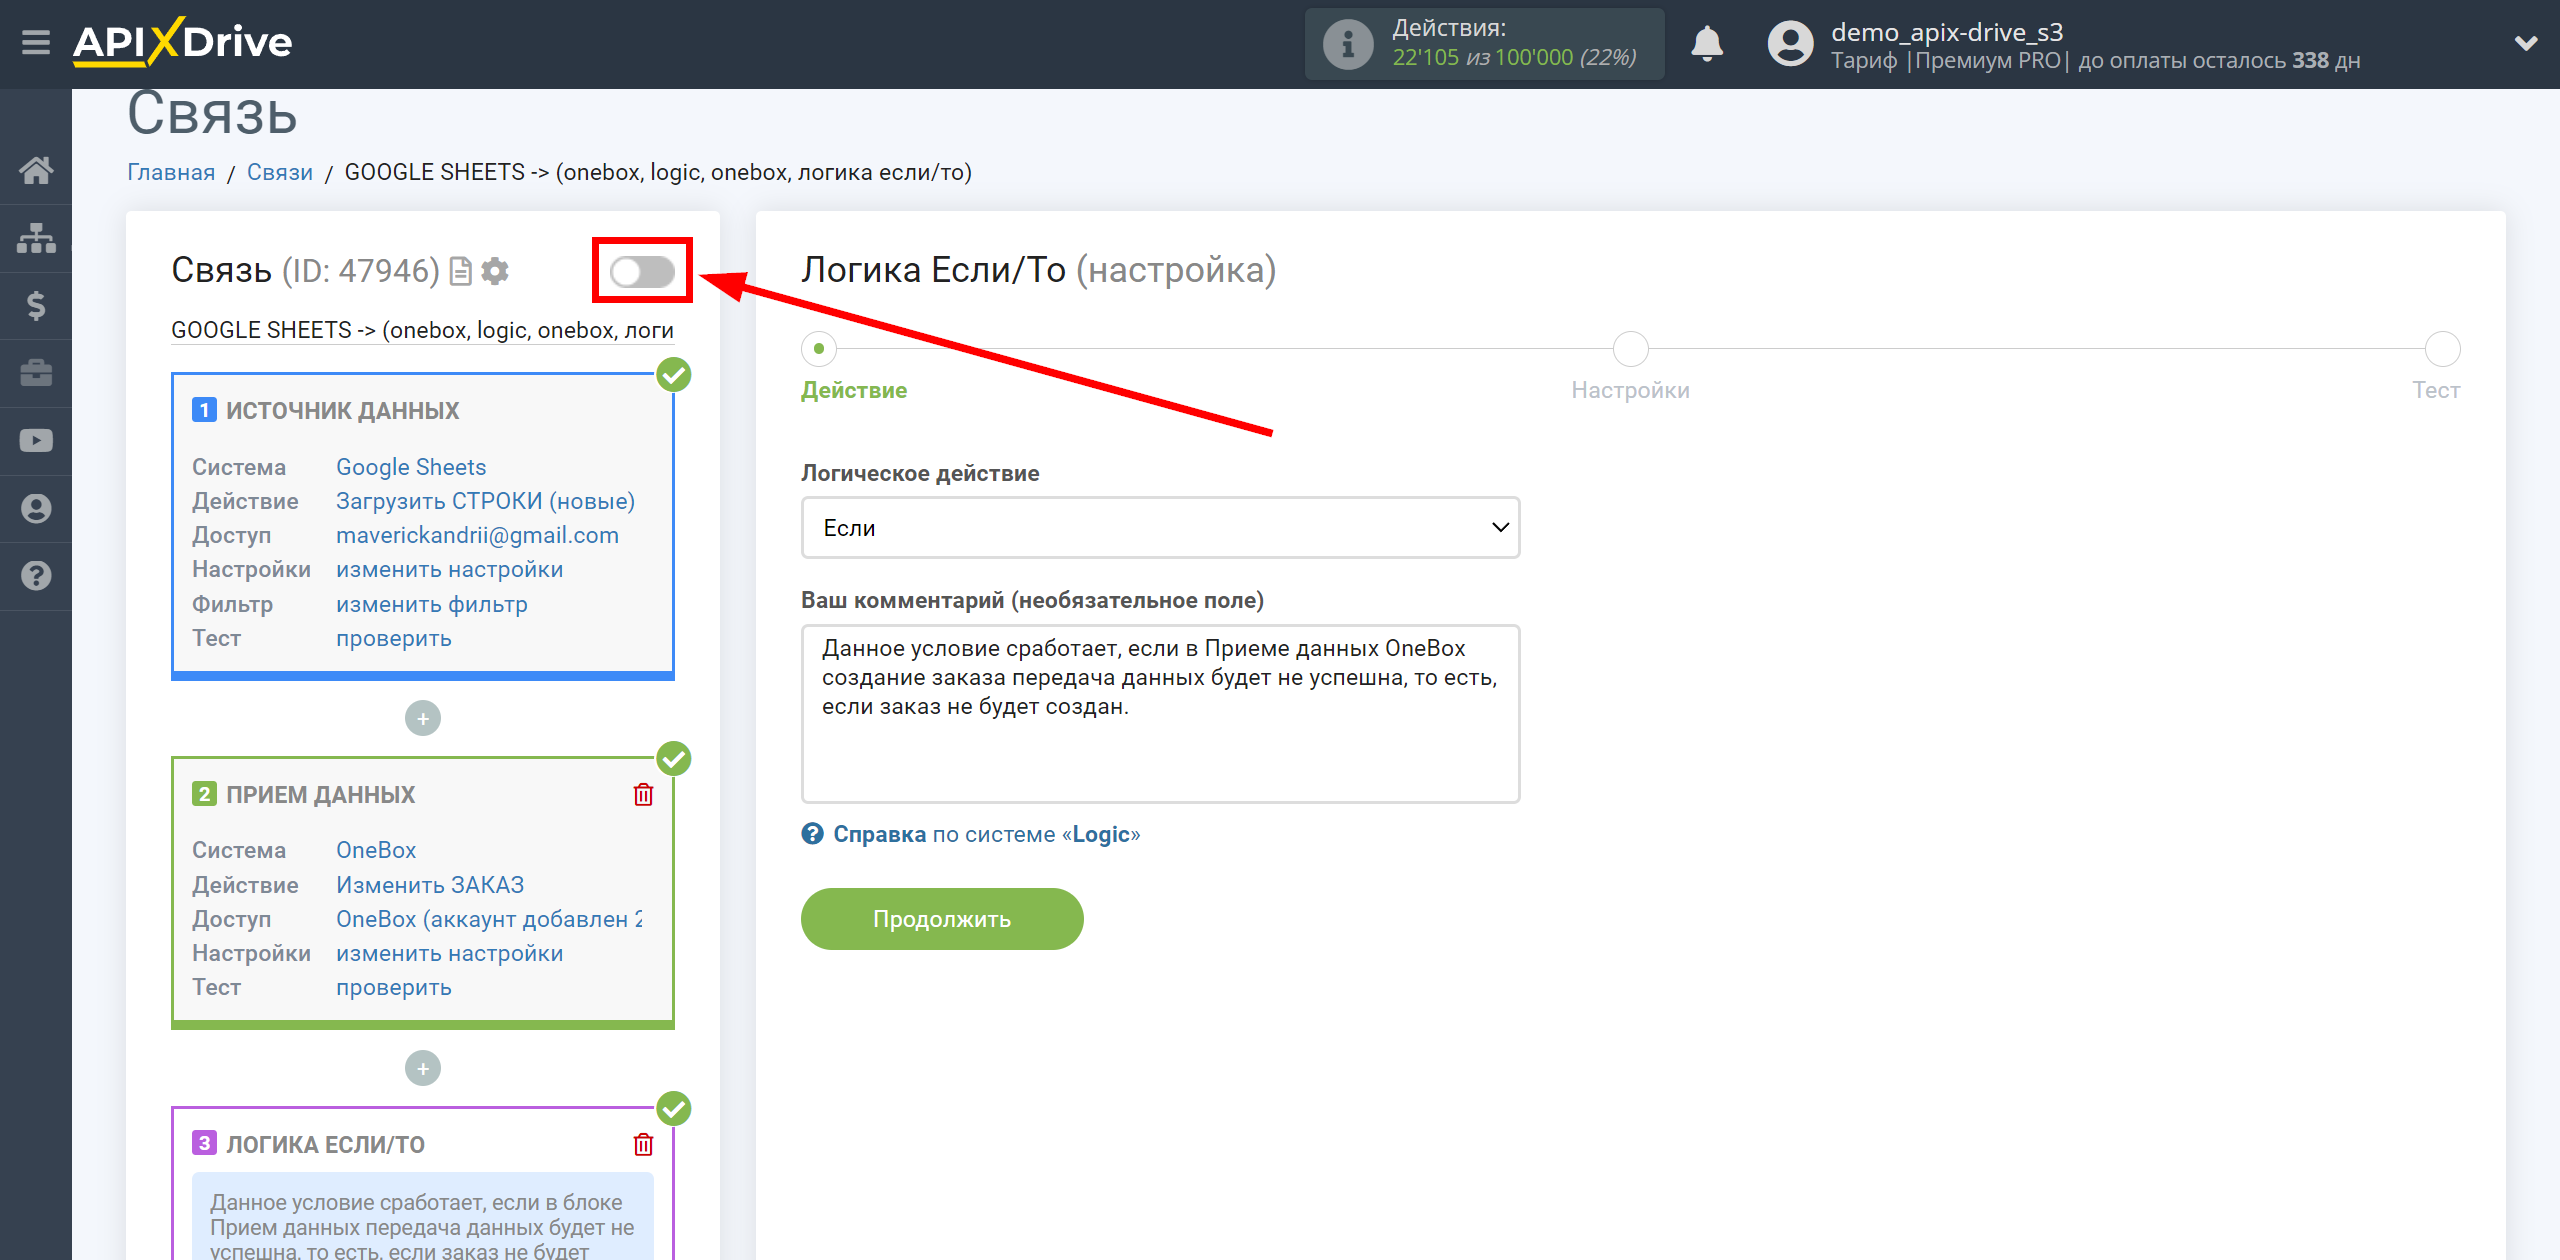Open the briefcase sidebar icon
The width and height of the screenshot is (2560, 1260).
pos(36,373)
